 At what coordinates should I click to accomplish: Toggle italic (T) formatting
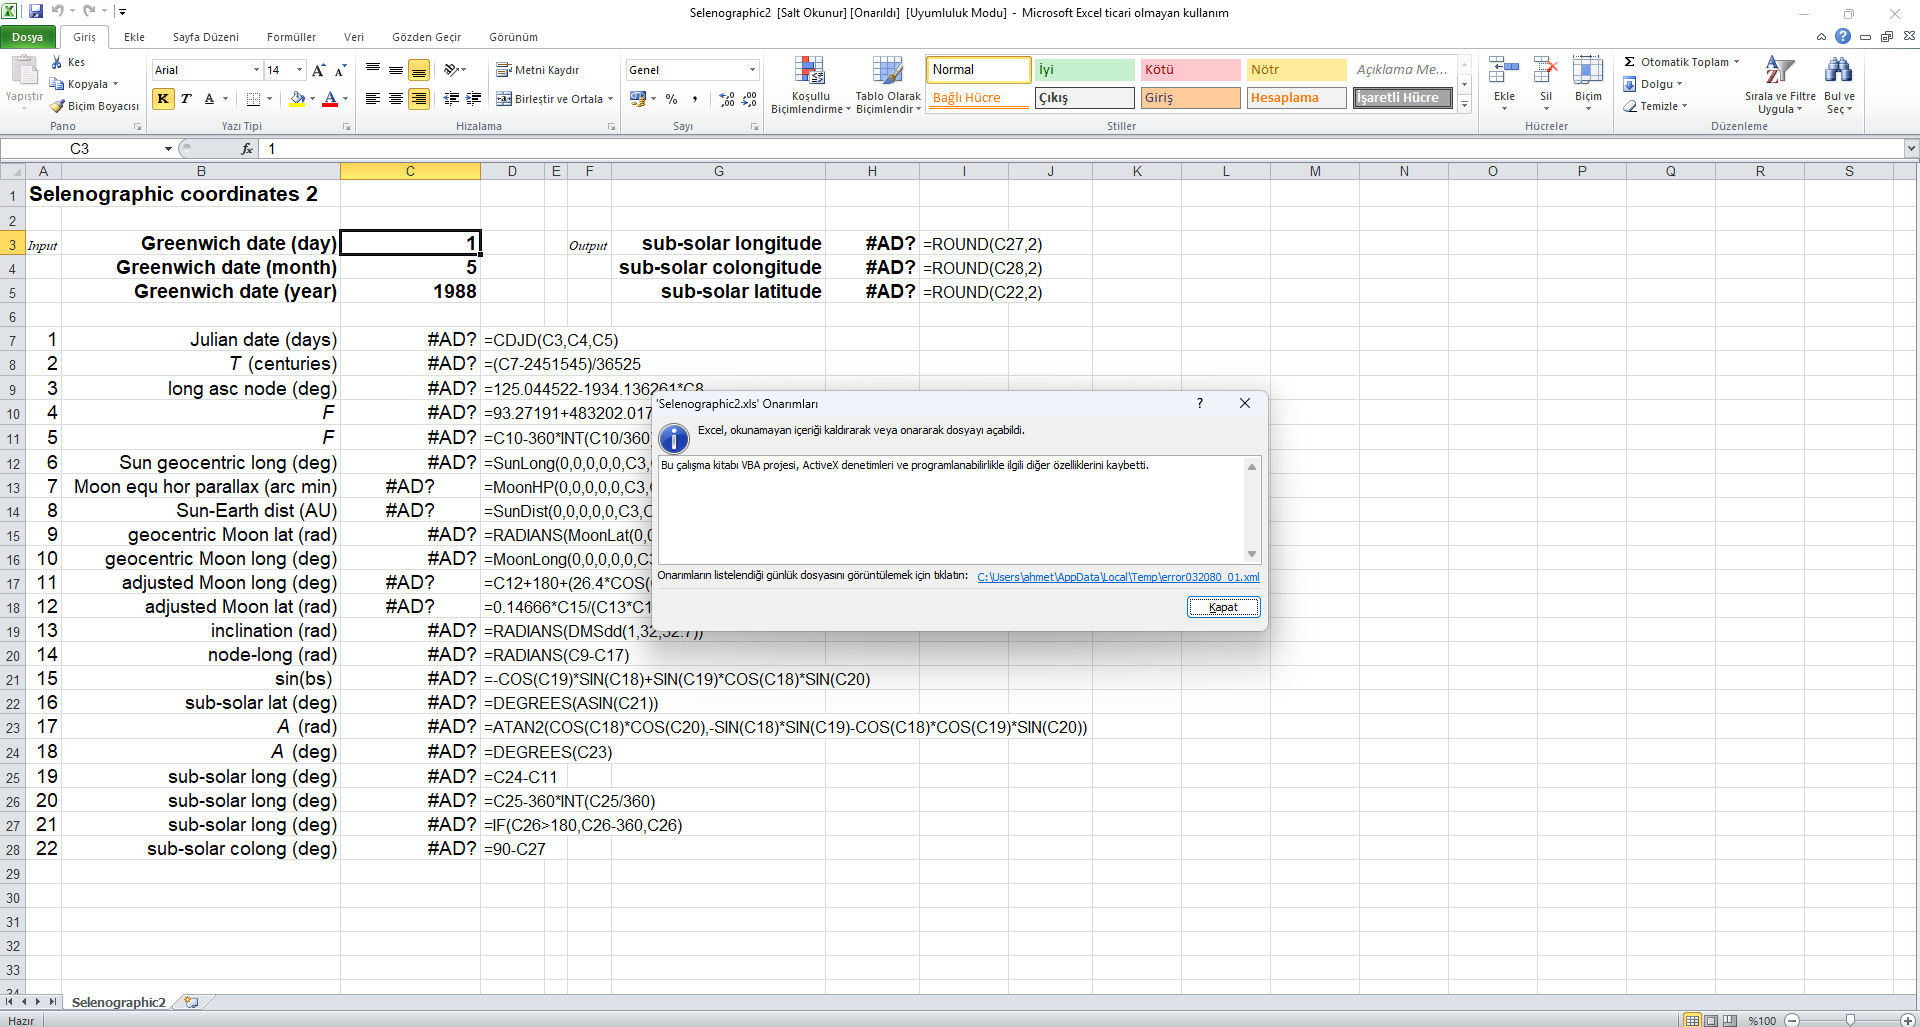click(186, 99)
